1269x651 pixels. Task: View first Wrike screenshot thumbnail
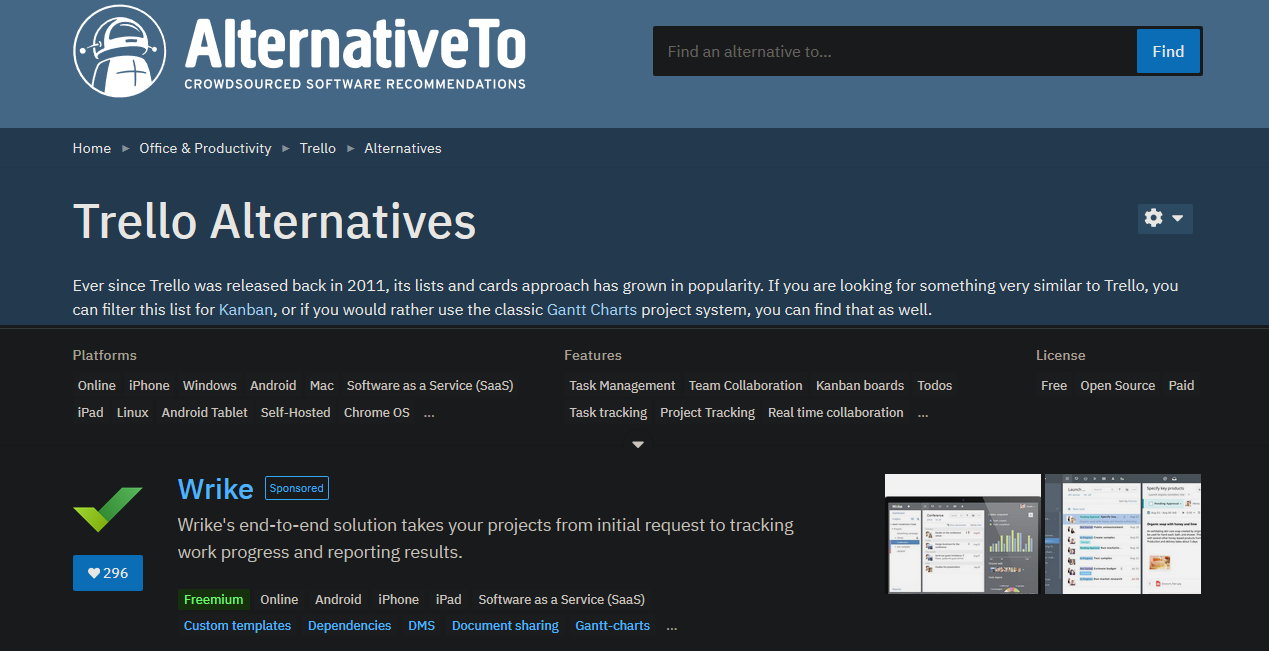pos(963,534)
